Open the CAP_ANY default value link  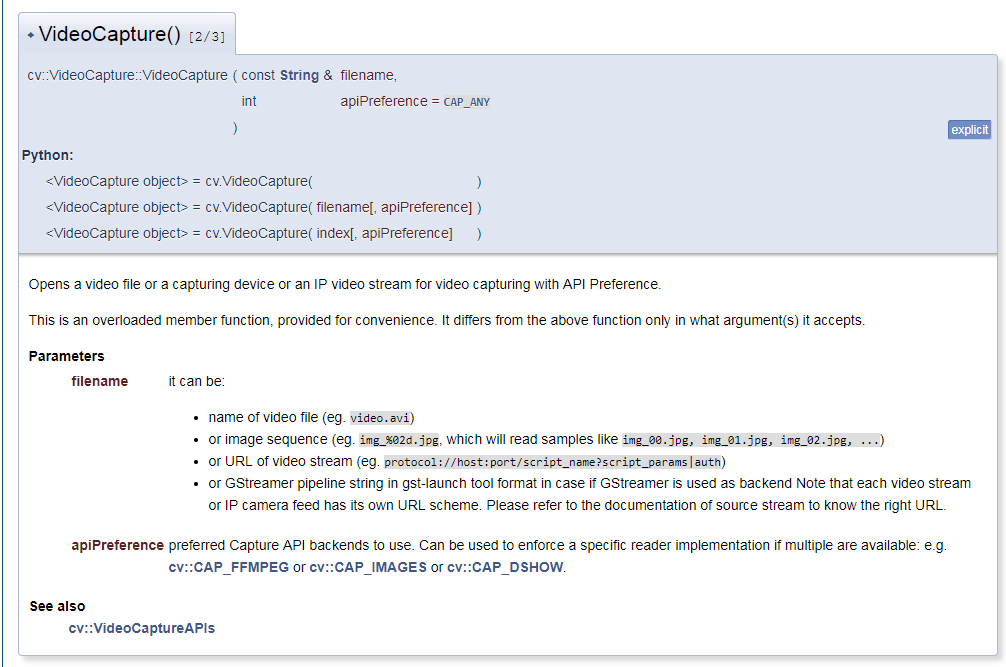click(466, 102)
